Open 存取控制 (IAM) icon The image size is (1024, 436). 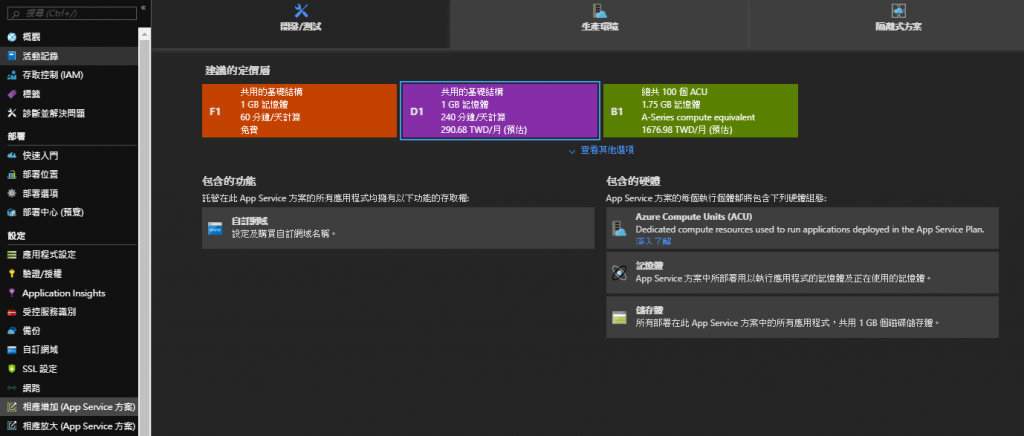[x=12, y=75]
